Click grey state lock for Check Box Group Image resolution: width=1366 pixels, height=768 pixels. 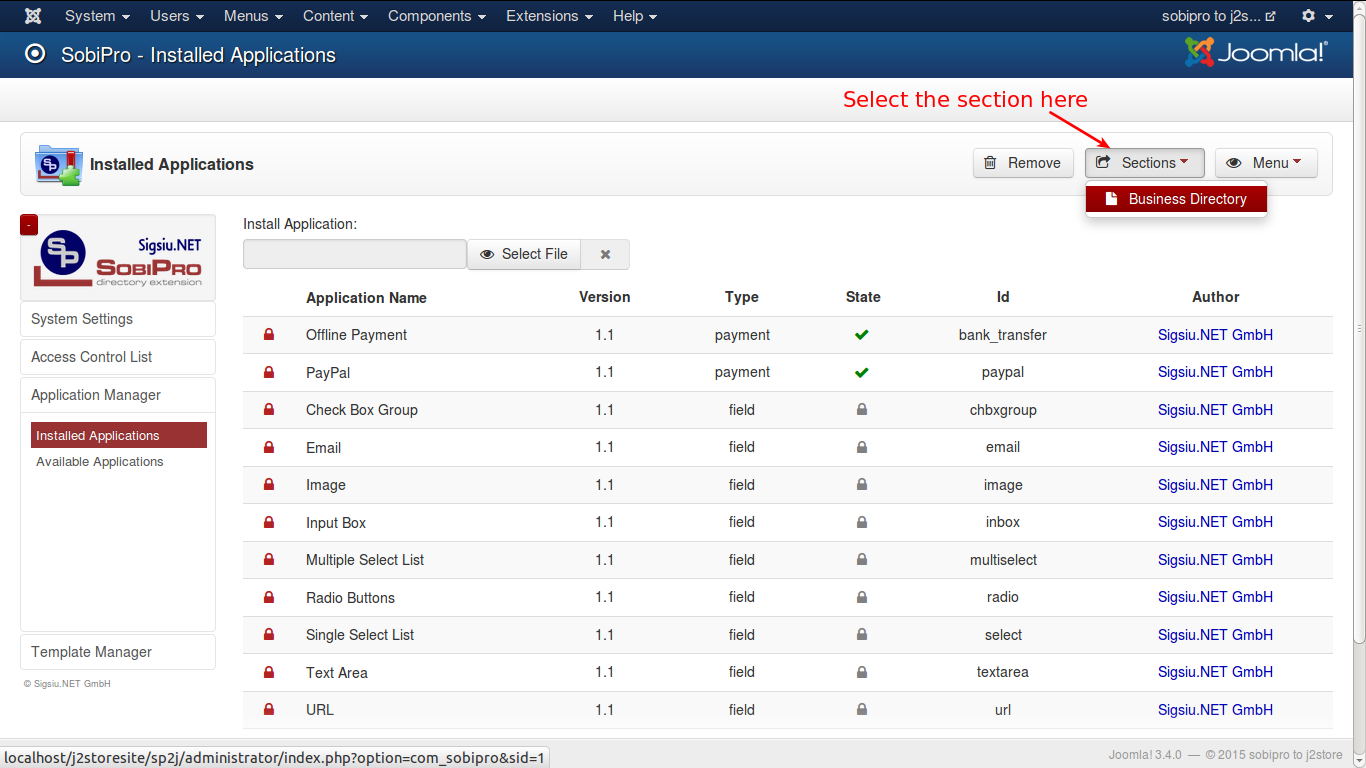(x=862, y=410)
